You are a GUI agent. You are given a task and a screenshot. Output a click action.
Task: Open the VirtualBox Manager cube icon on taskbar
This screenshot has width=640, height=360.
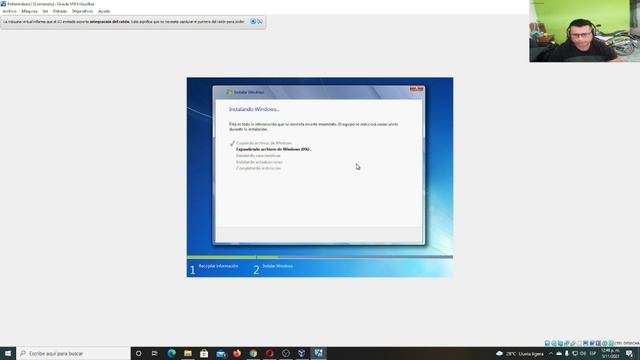pyautogui.click(x=302, y=353)
